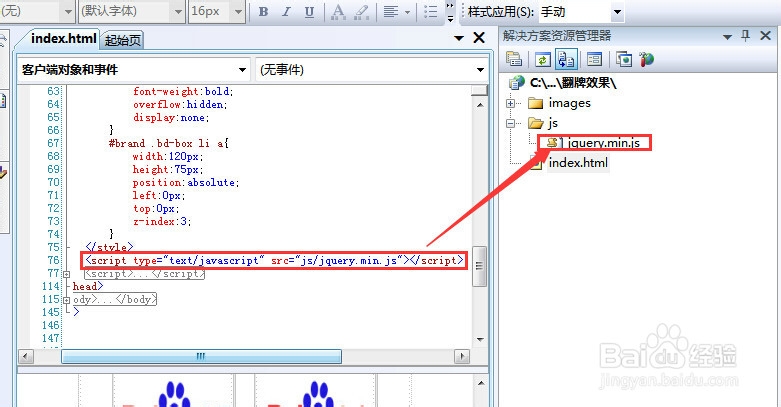Click the ASP.NET Configuration icon
Viewport: 781px width, 407px height.
tap(647, 60)
